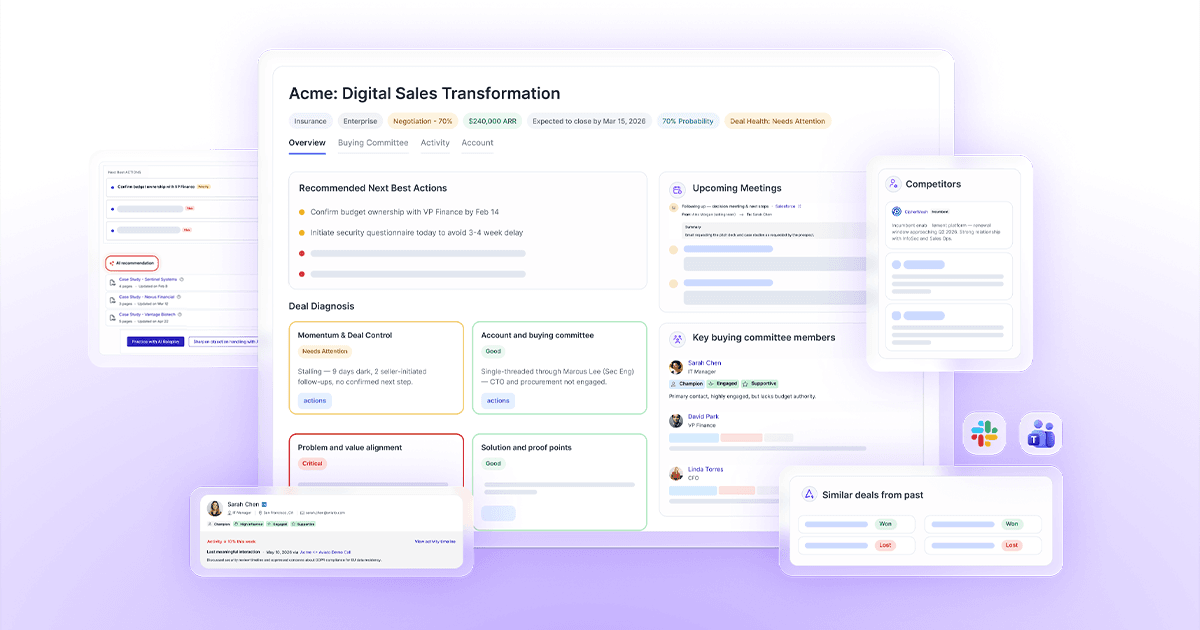Click the Negotiation - 70% stage chip
This screenshot has width=1200, height=630.
pos(423,121)
